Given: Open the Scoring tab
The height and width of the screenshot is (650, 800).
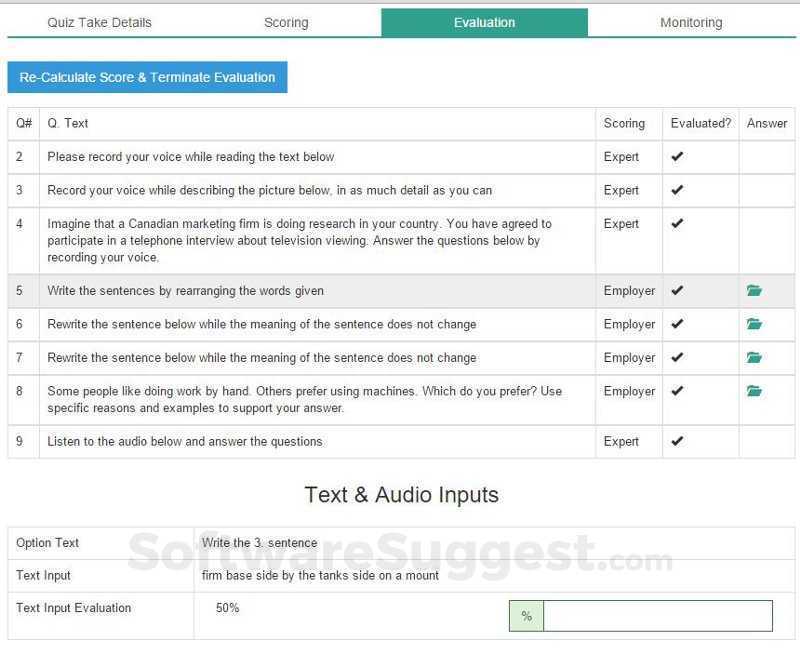Looking at the screenshot, I should (x=286, y=22).
